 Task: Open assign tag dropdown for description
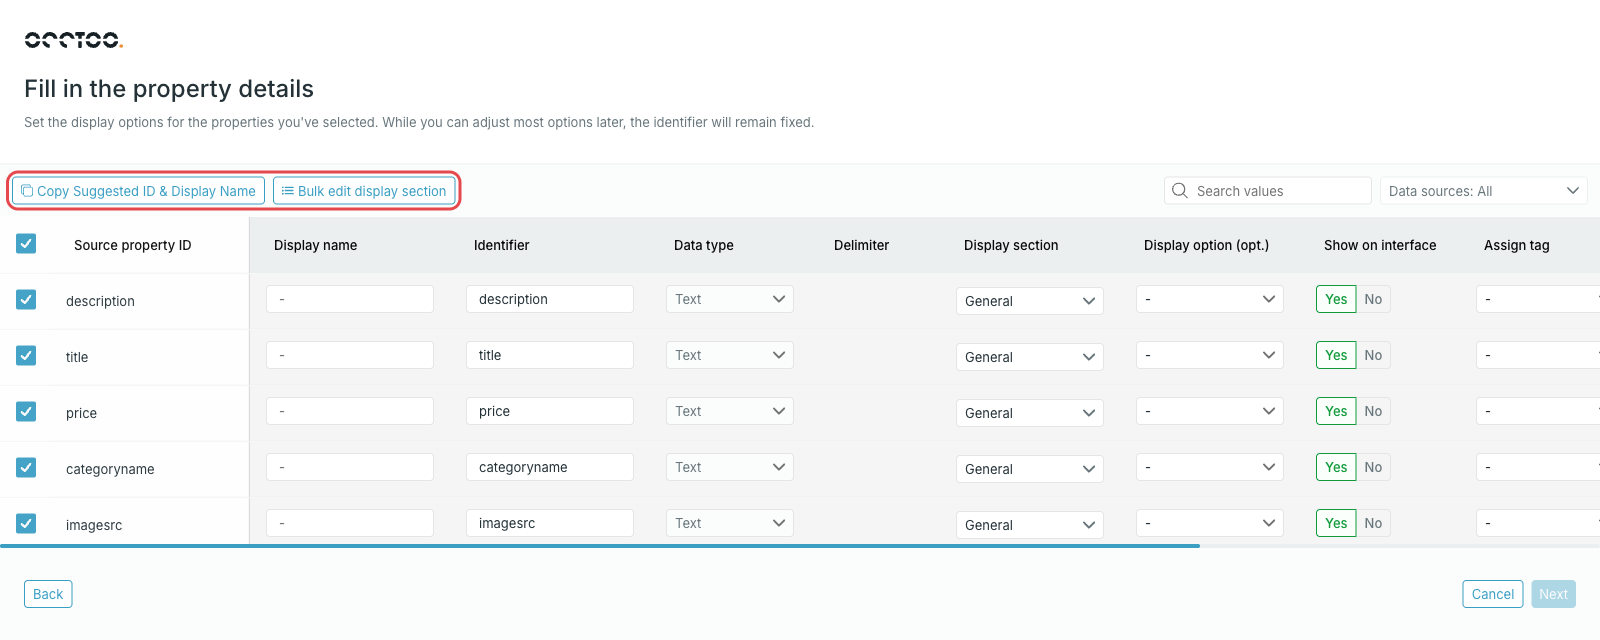(1538, 299)
